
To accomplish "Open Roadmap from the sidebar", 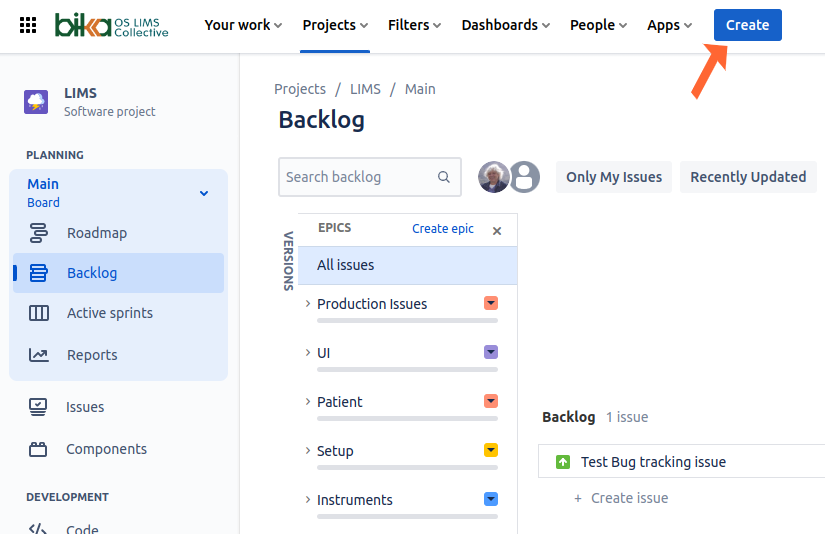I will [96, 233].
